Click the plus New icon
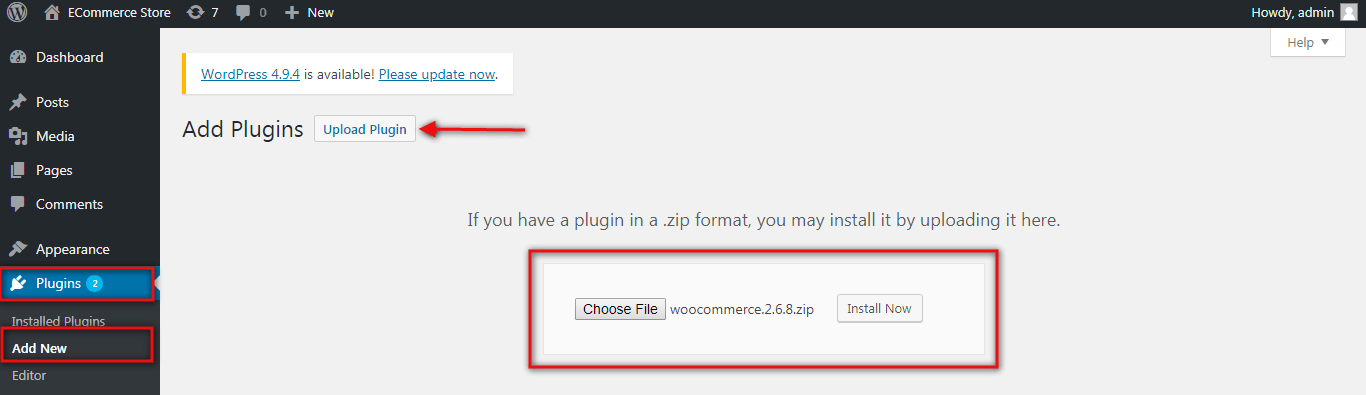Viewport: 1366px width, 395px height. pyautogui.click(x=292, y=13)
